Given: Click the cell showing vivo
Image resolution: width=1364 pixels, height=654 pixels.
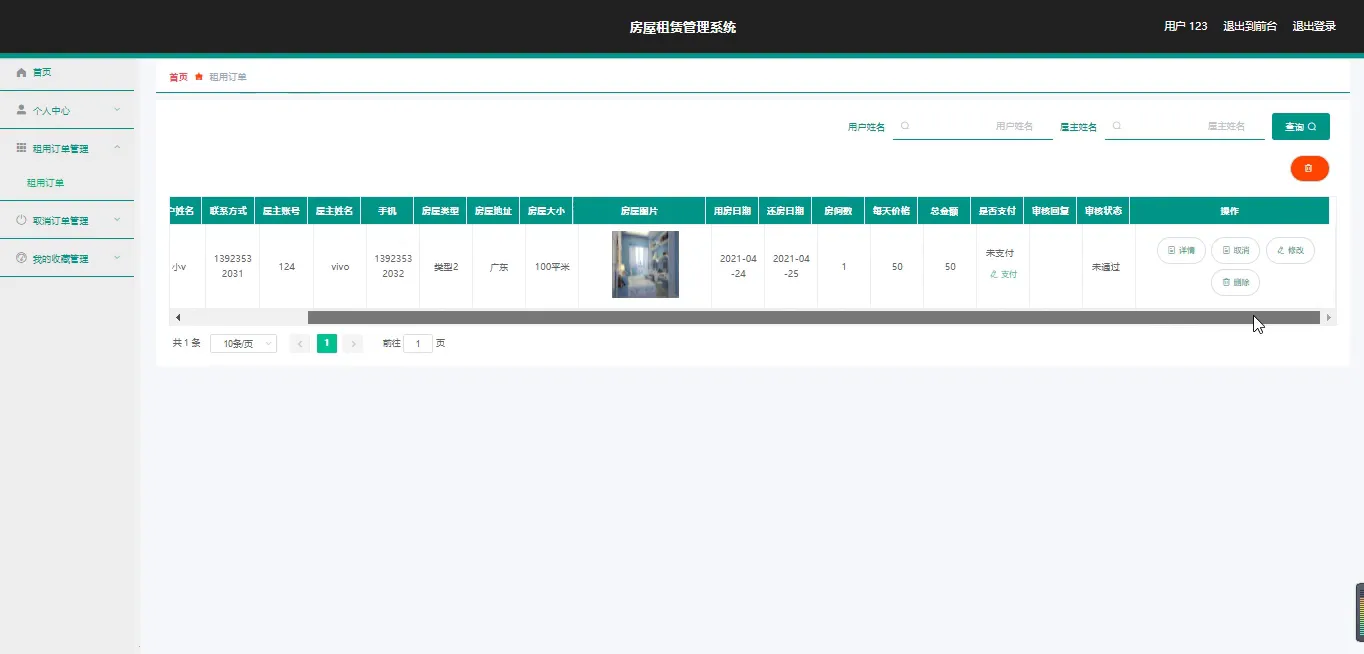Looking at the screenshot, I should 340,267.
